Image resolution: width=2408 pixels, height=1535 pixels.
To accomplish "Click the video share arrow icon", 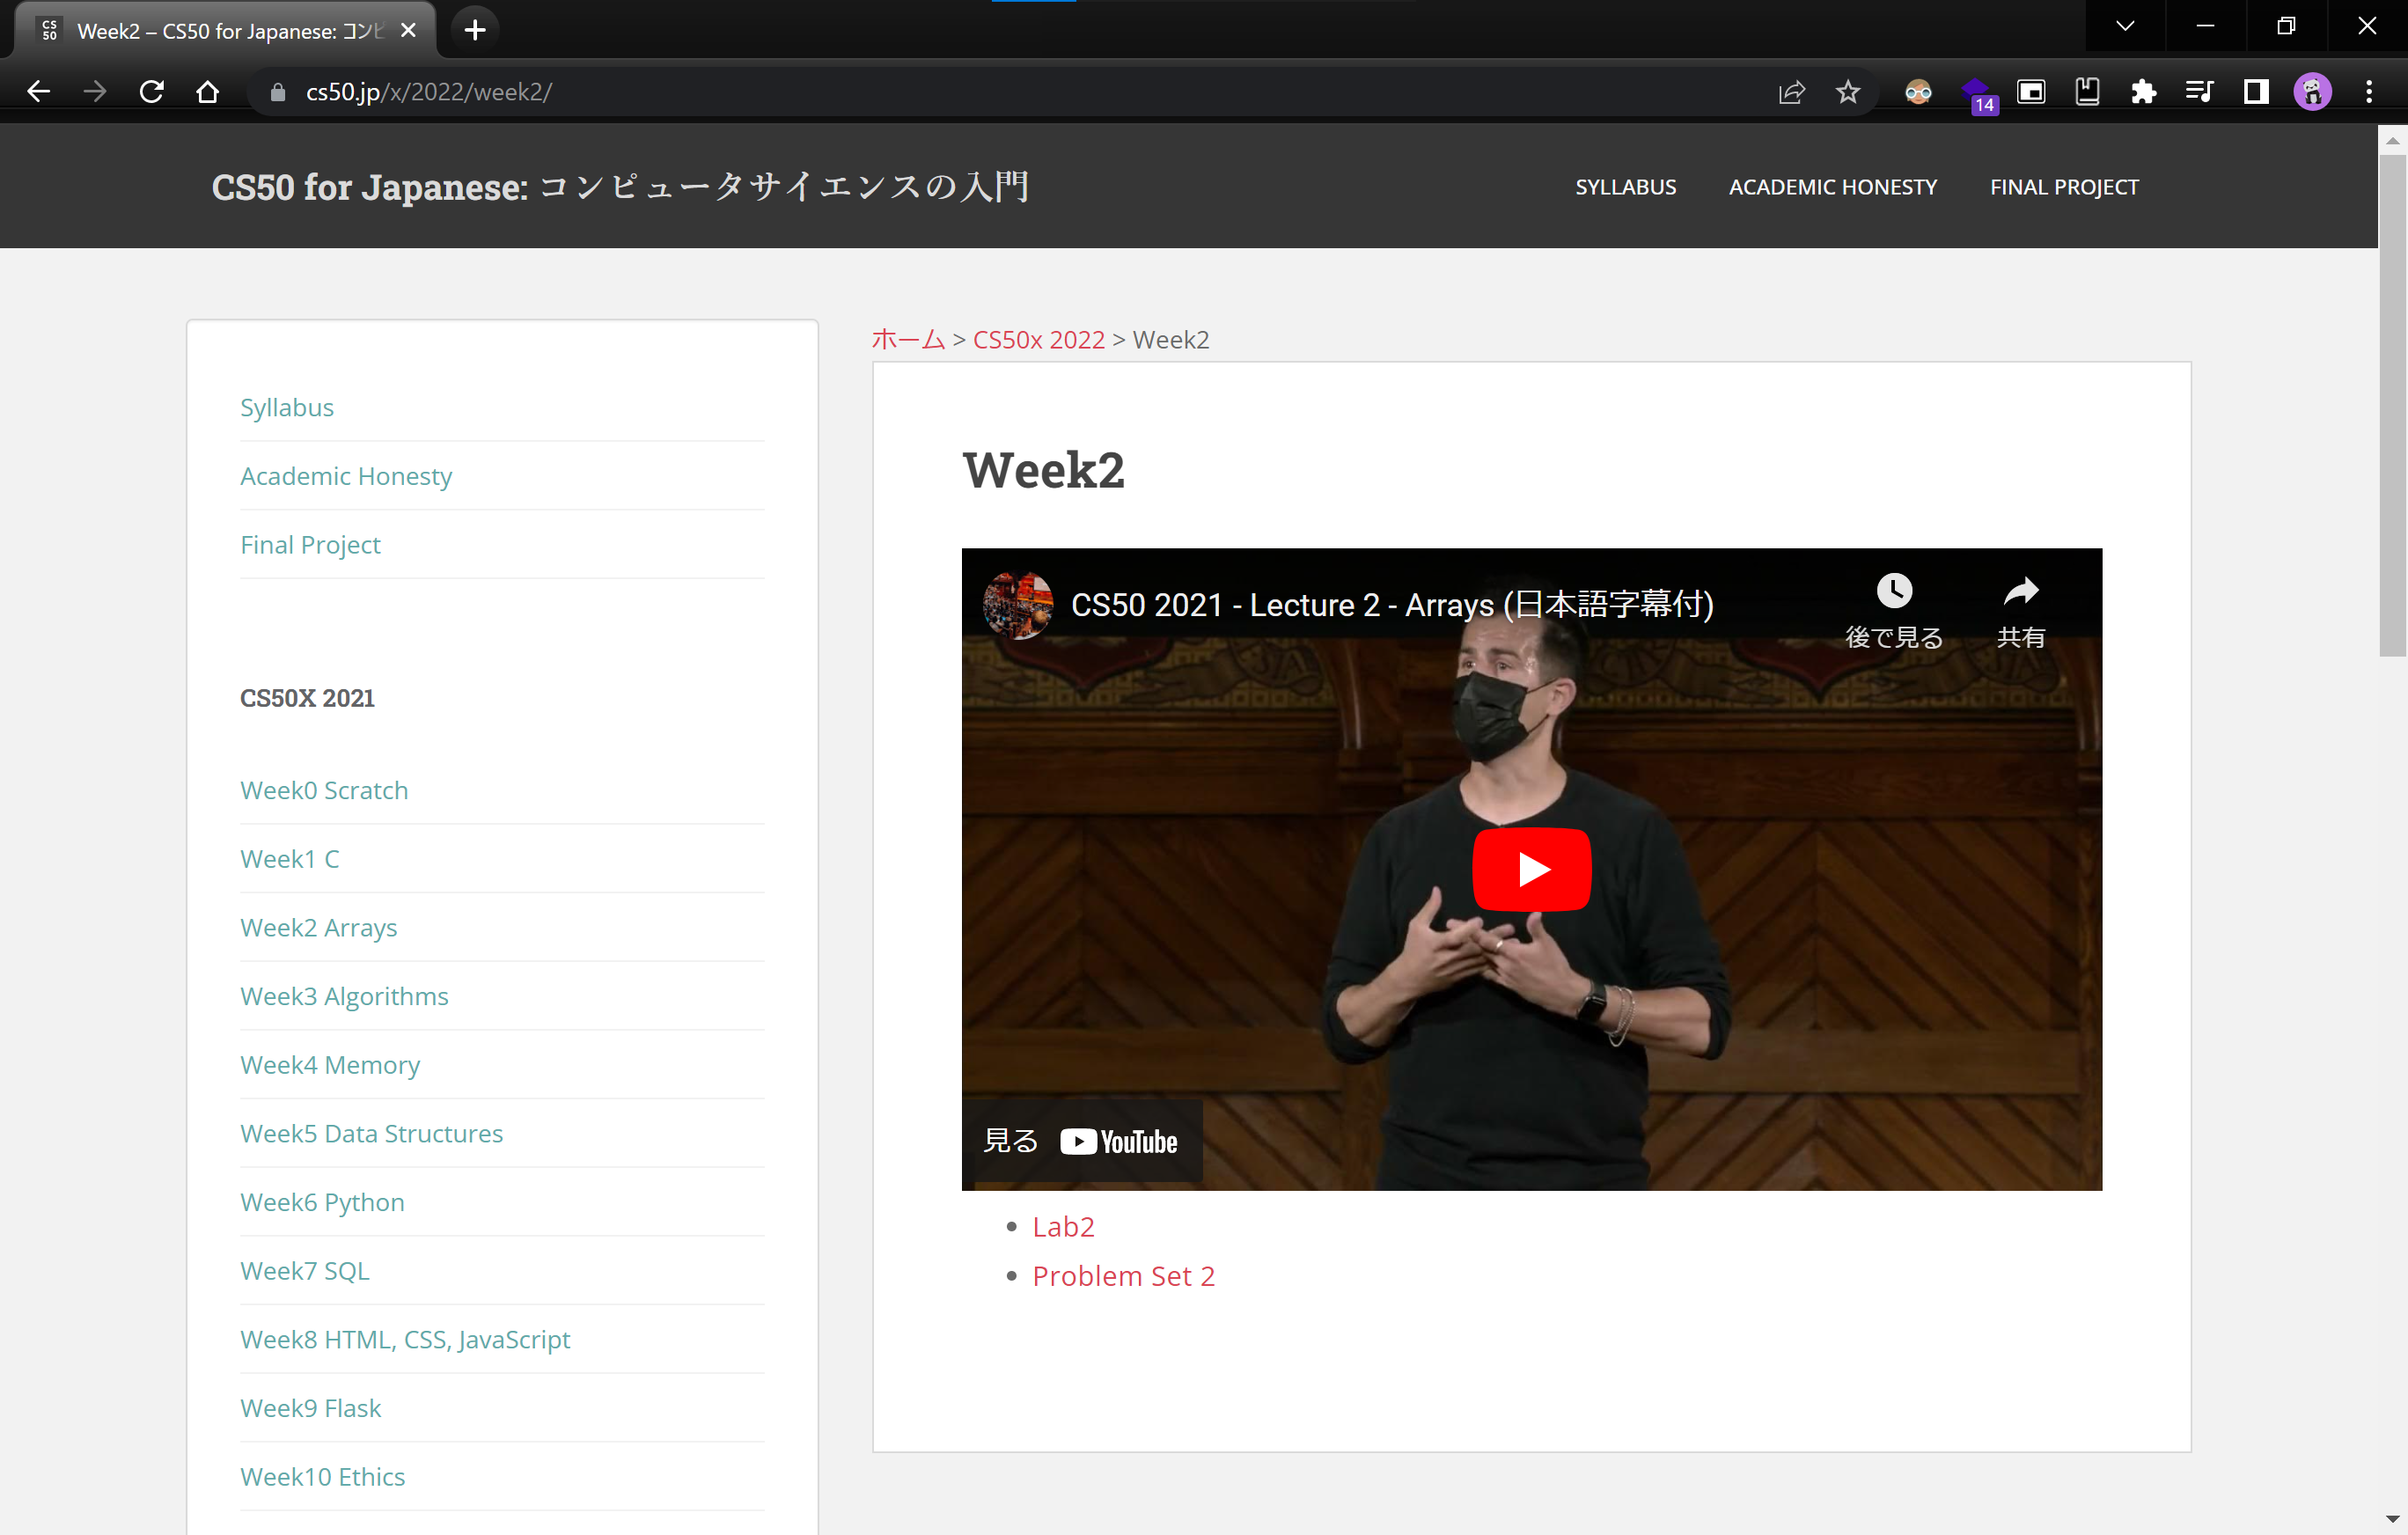I will point(2020,591).
